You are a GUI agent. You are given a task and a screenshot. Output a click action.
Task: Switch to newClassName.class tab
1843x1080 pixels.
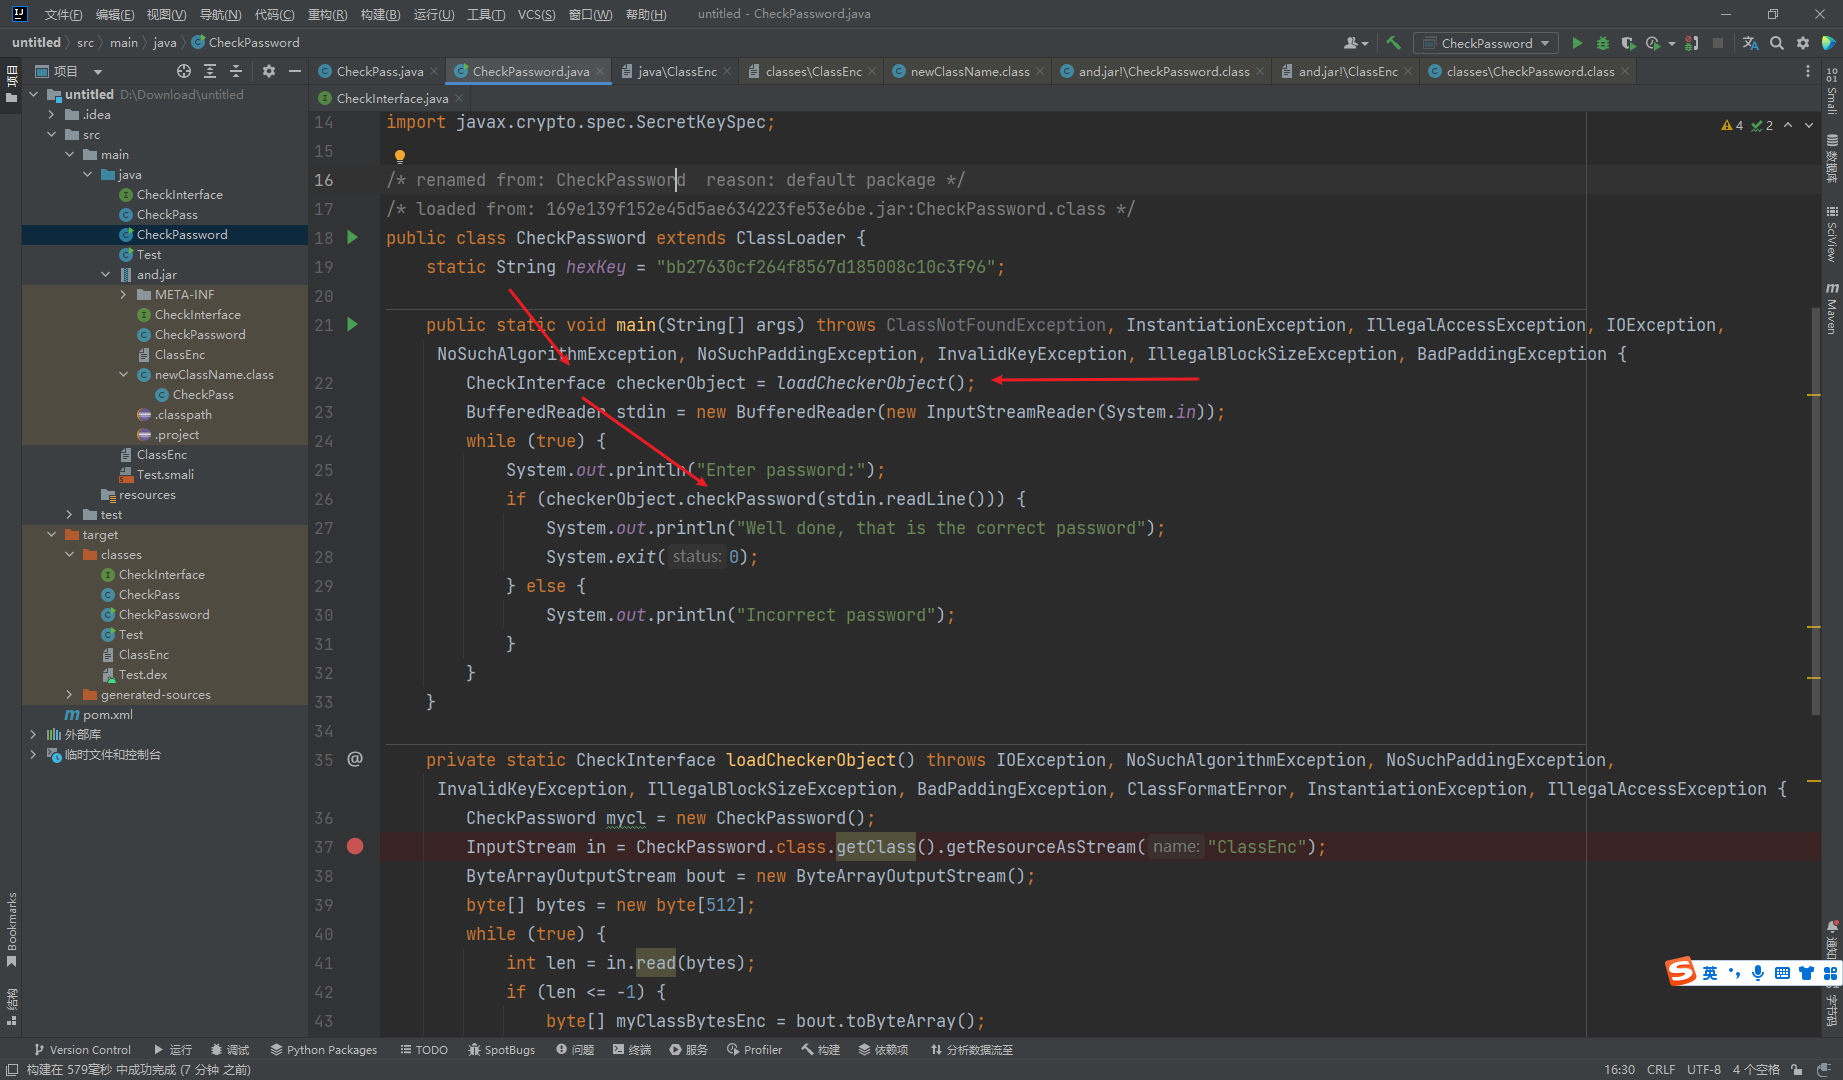click(969, 71)
